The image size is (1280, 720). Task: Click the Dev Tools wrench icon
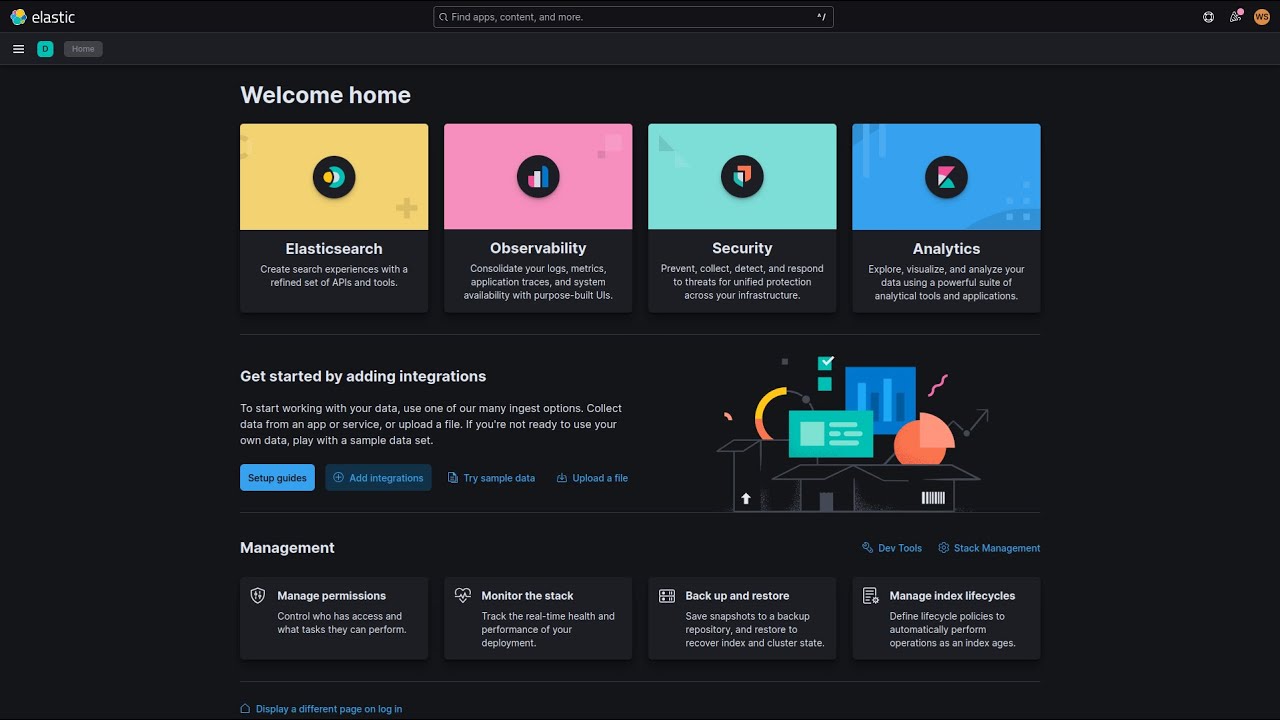pos(868,548)
